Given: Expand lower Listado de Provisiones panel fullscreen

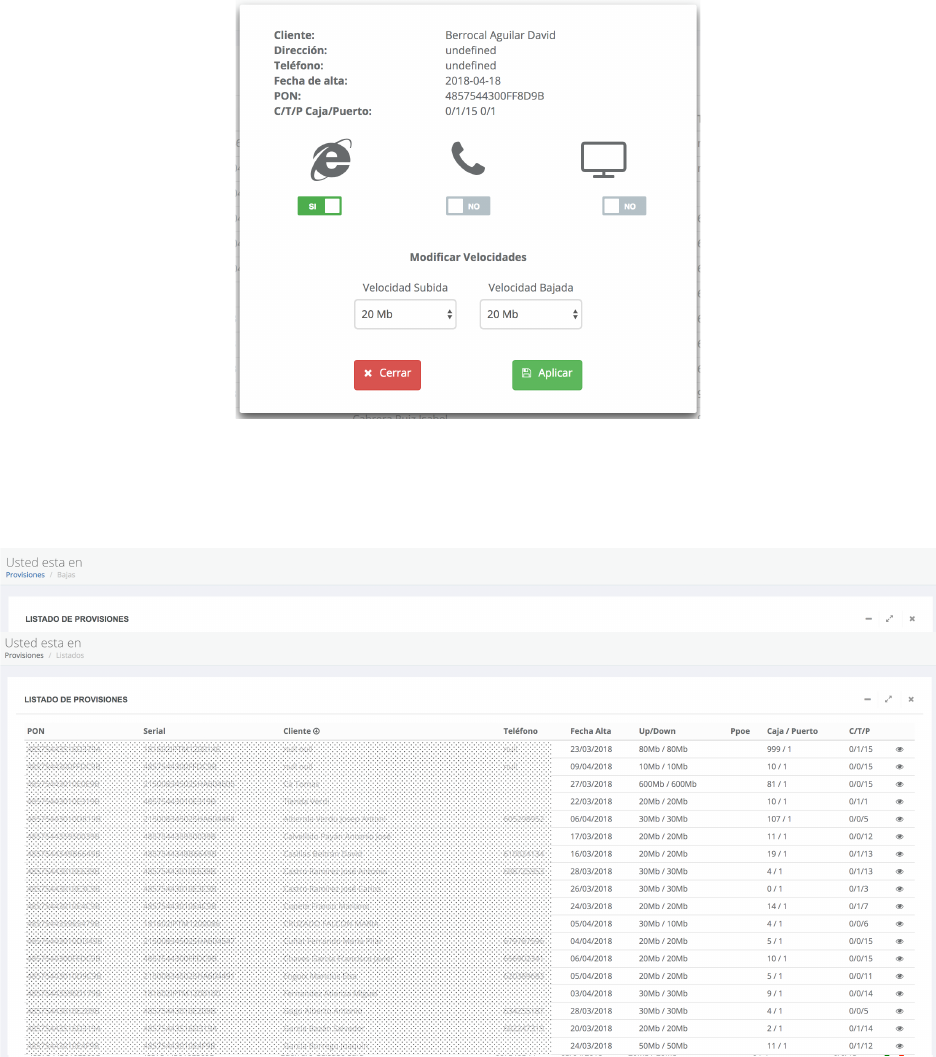Looking at the screenshot, I should coord(888,700).
